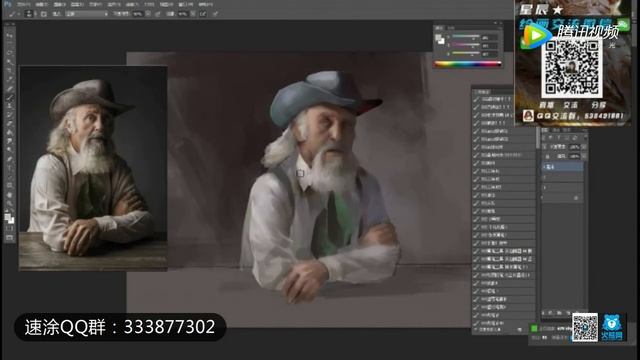Image resolution: width=640 pixels, height=360 pixels.
Task: Open Layers panel opacity dropdown arrow
Action: point(584,146)
